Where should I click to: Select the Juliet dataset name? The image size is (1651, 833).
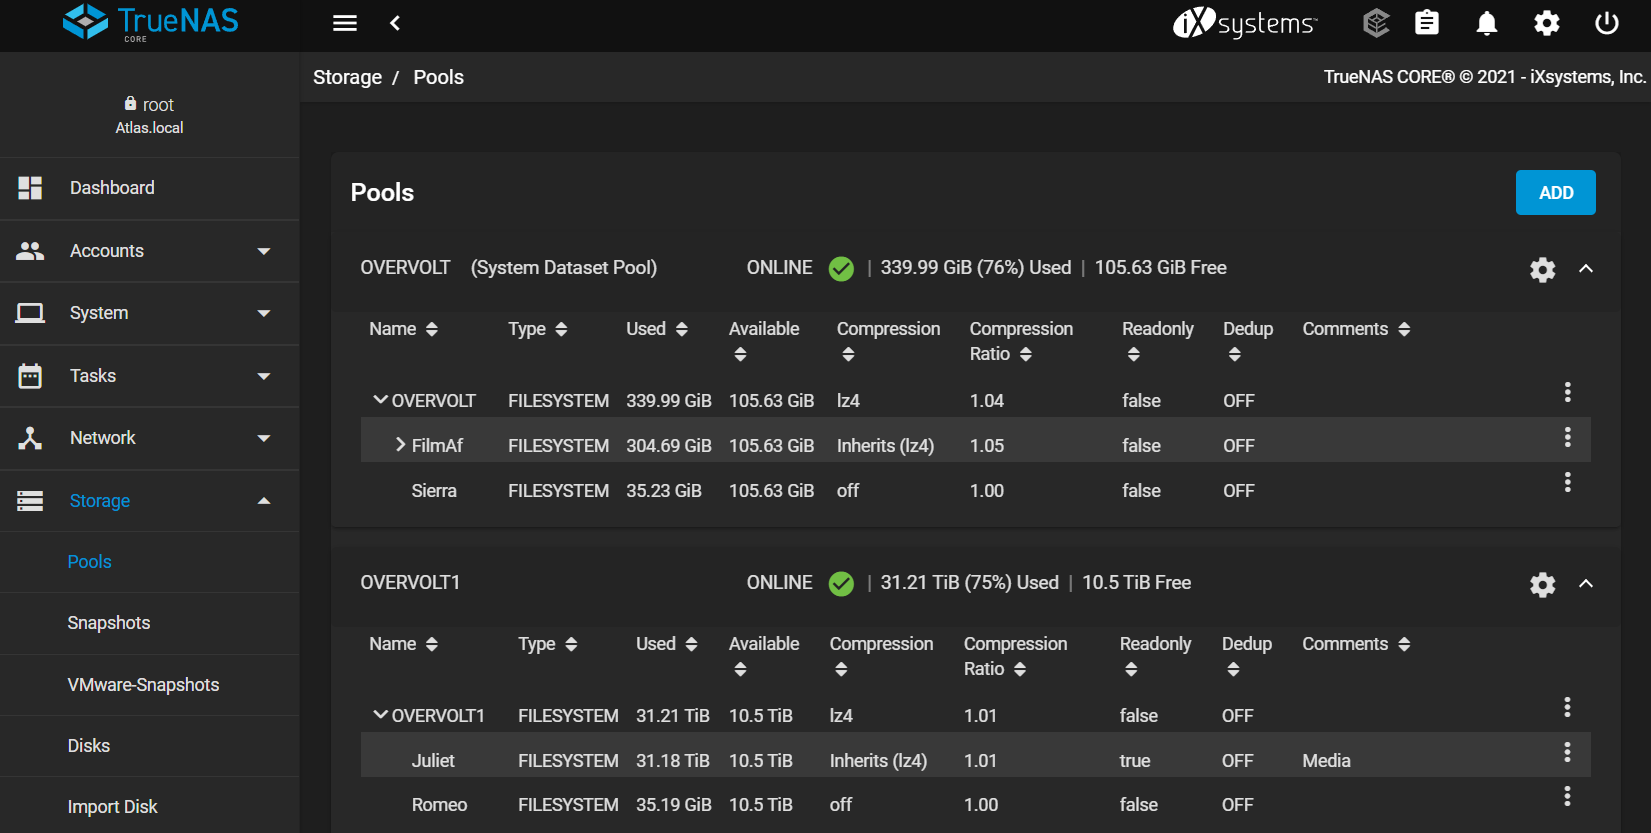(x=433, y=761)
